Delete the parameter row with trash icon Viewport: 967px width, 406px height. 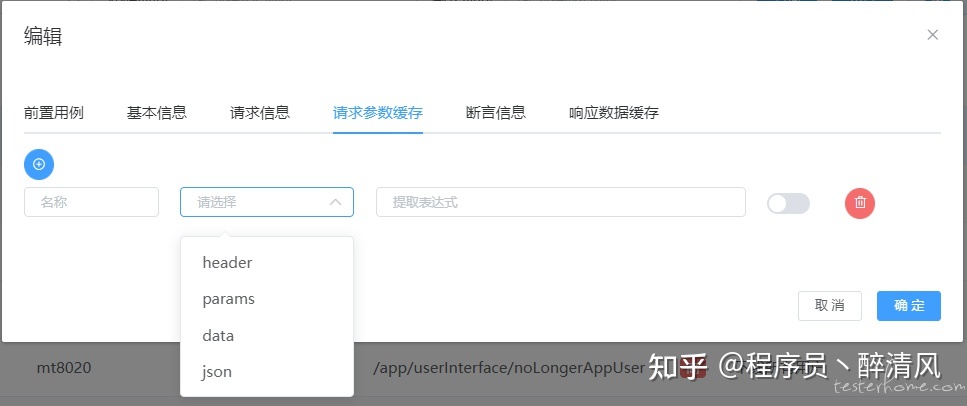click(860, 203)
